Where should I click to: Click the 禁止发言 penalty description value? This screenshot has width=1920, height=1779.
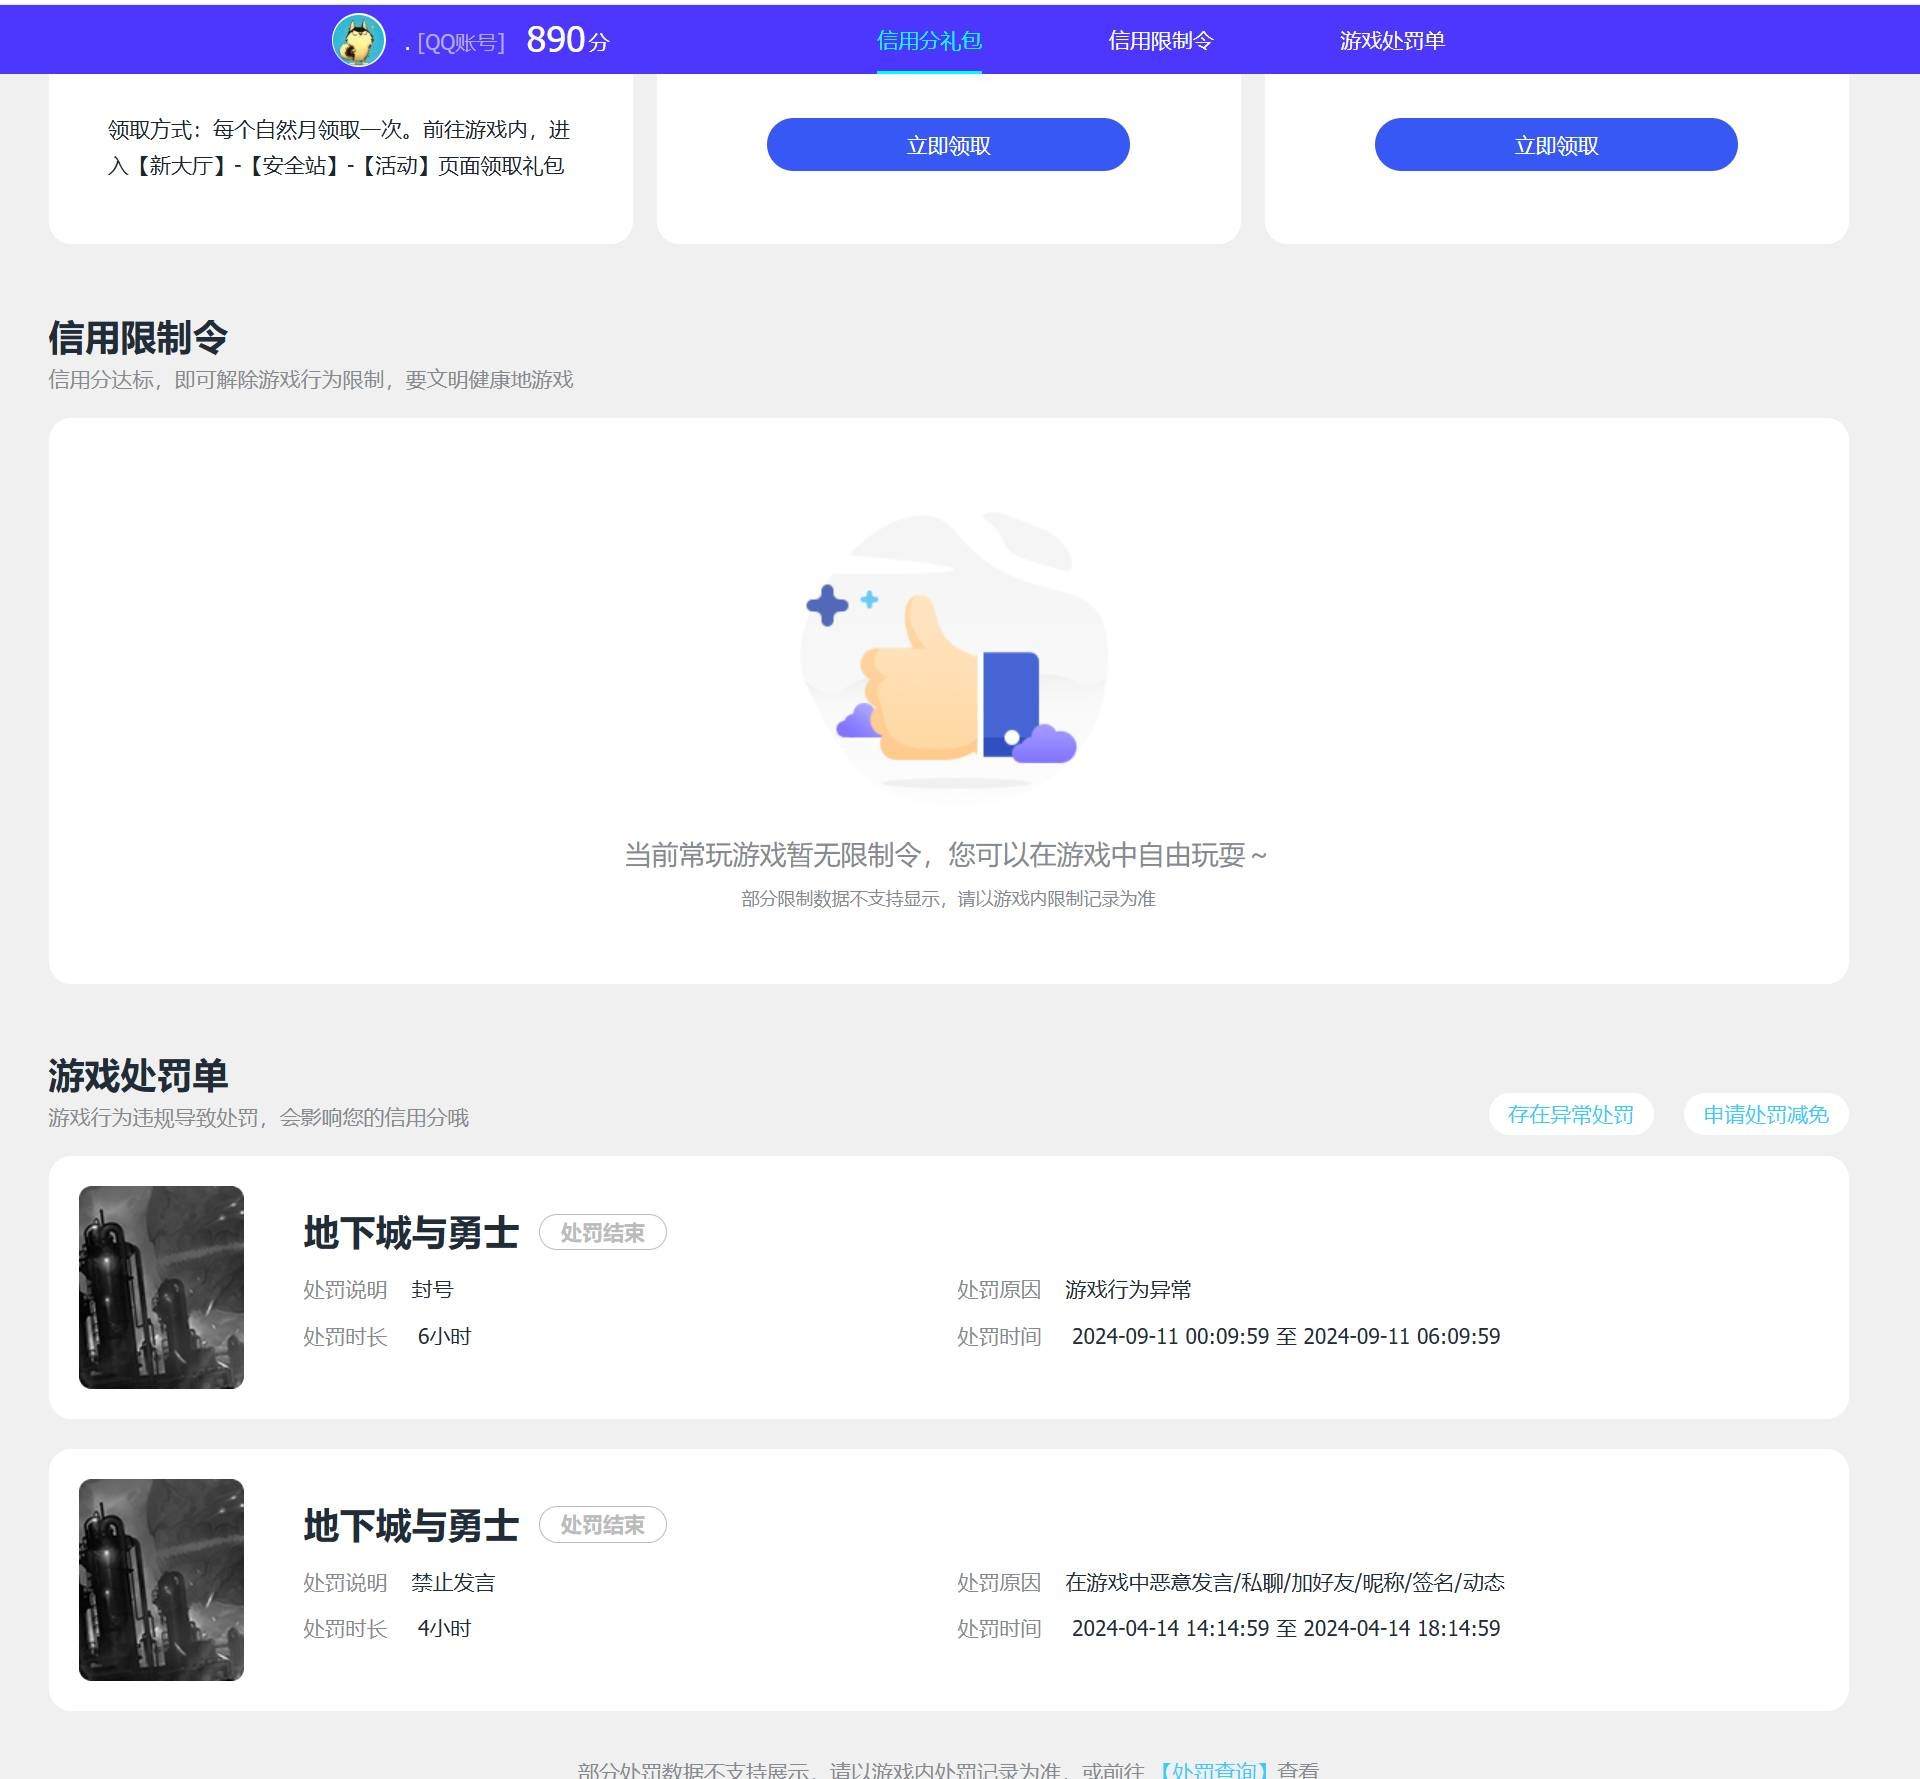pyautogui.click(x=453, y=1582)
